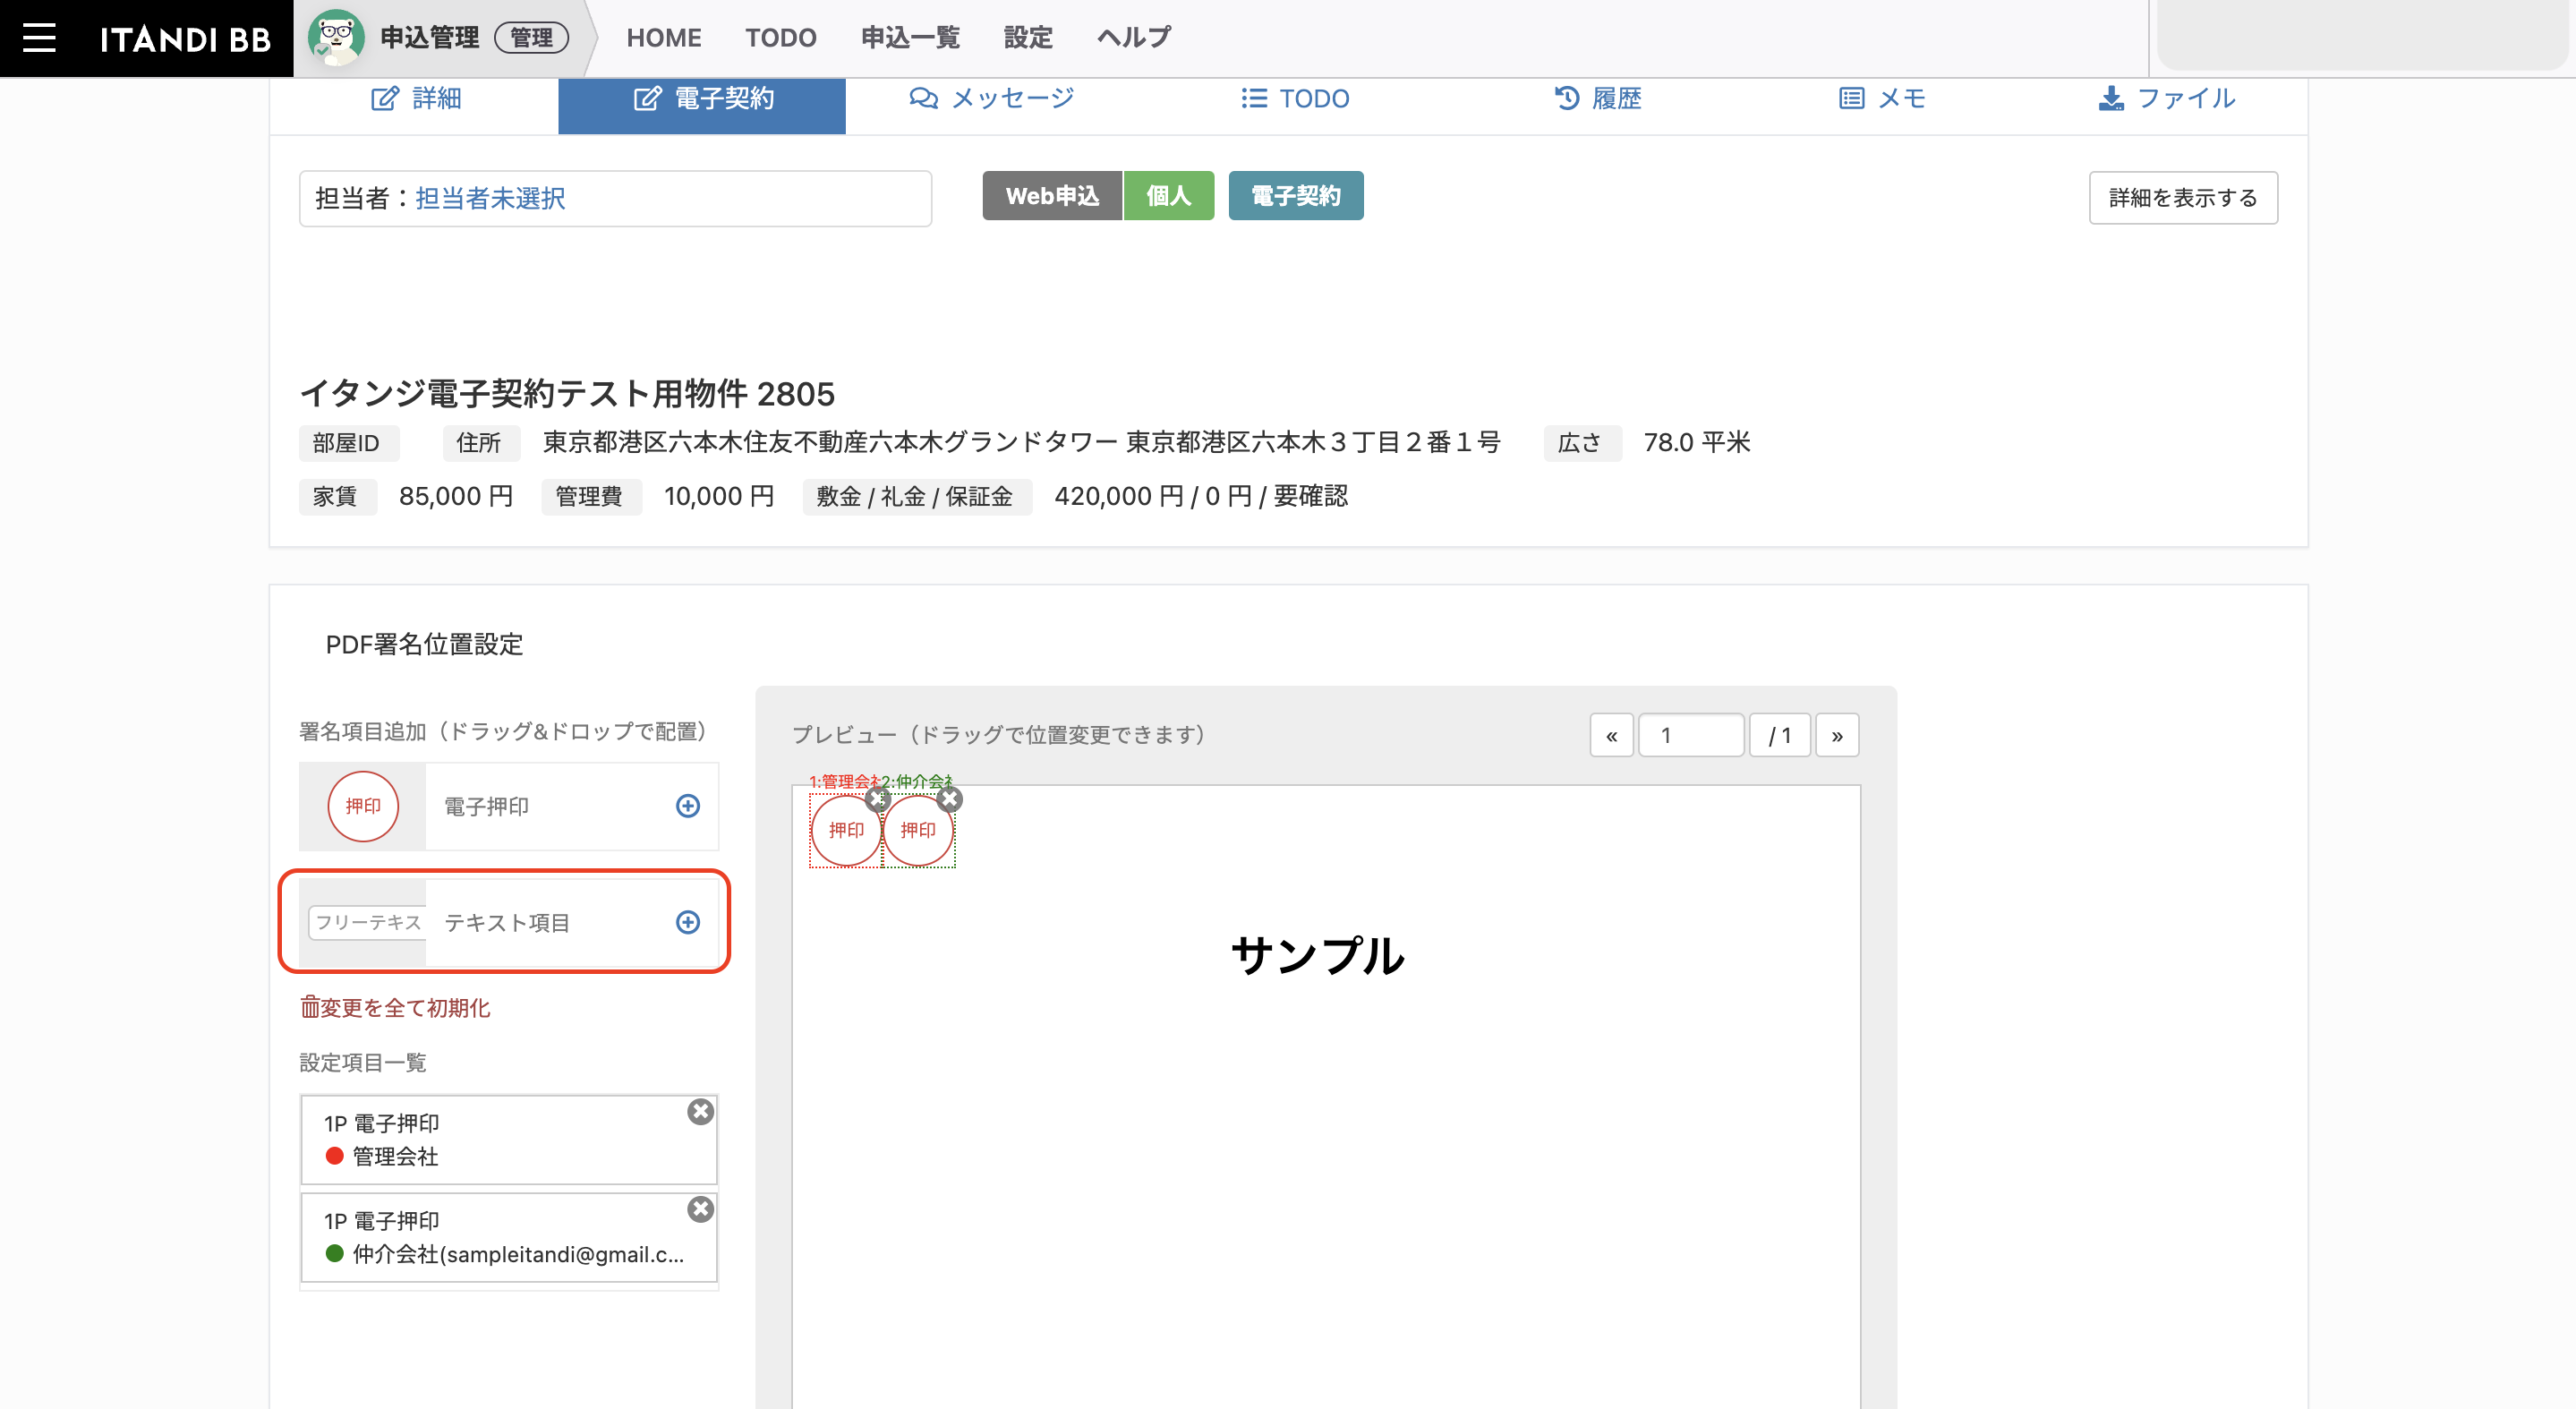2576x1409 pixels.
Task: Click the 担当者 selection field
Action: tap(615, 198)
